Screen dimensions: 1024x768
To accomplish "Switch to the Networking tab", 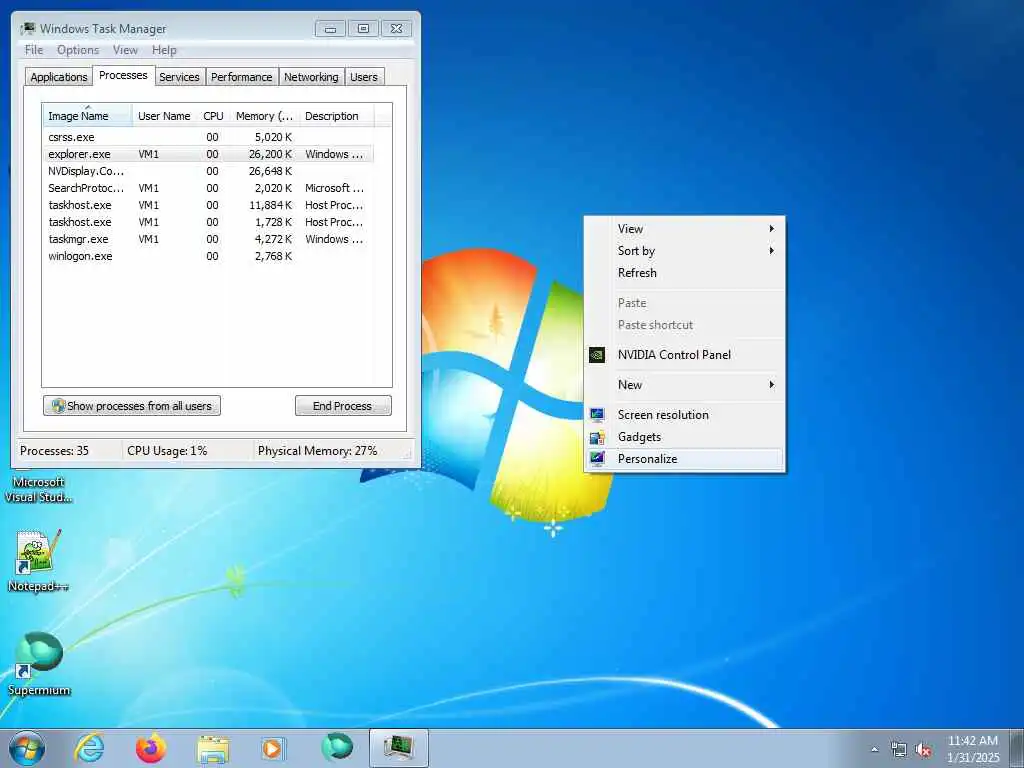I will tap(312, 77).
